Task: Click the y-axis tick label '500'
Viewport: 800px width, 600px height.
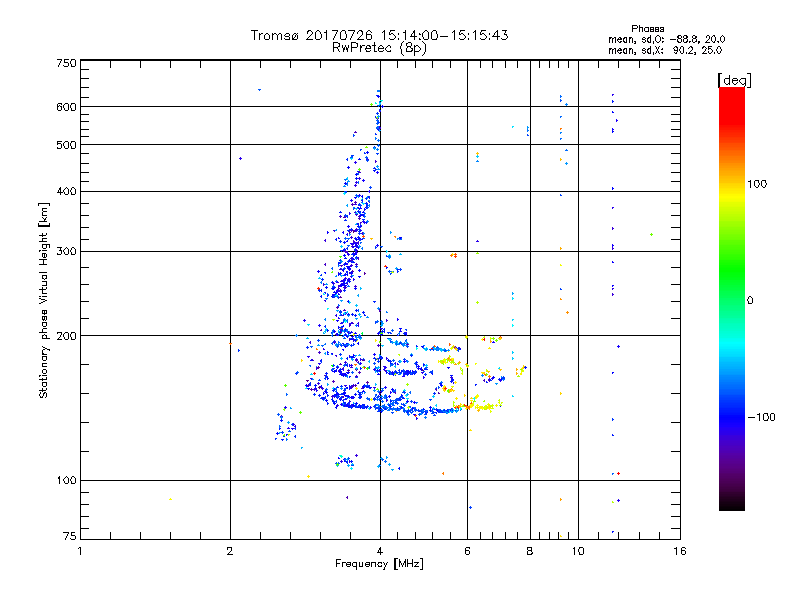Action: point(66,145)
